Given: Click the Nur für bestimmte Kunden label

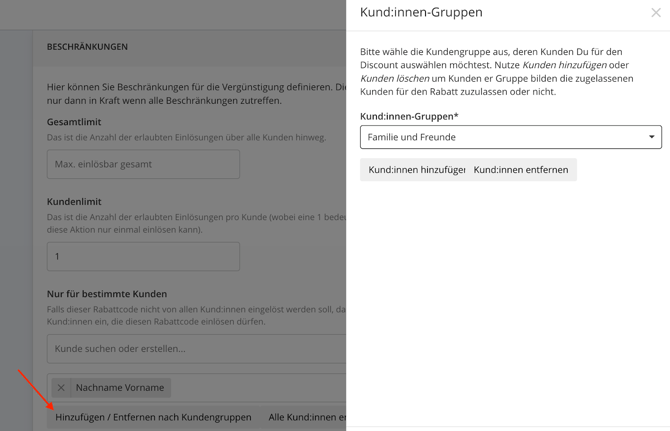Looking at the screenshot, I should 107,294.
